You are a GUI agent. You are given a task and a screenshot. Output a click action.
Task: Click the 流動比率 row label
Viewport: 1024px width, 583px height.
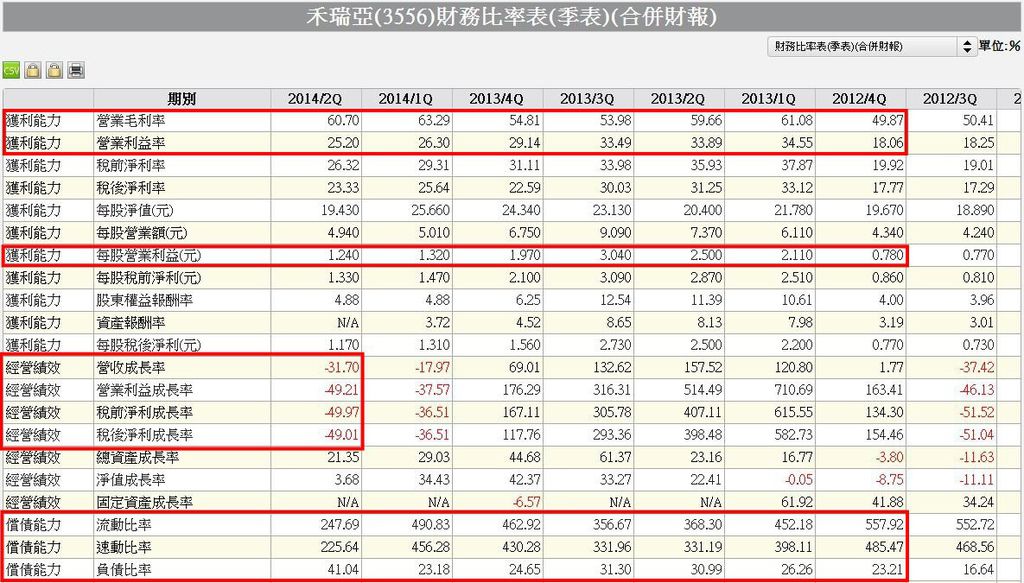[x=124, y=525]
